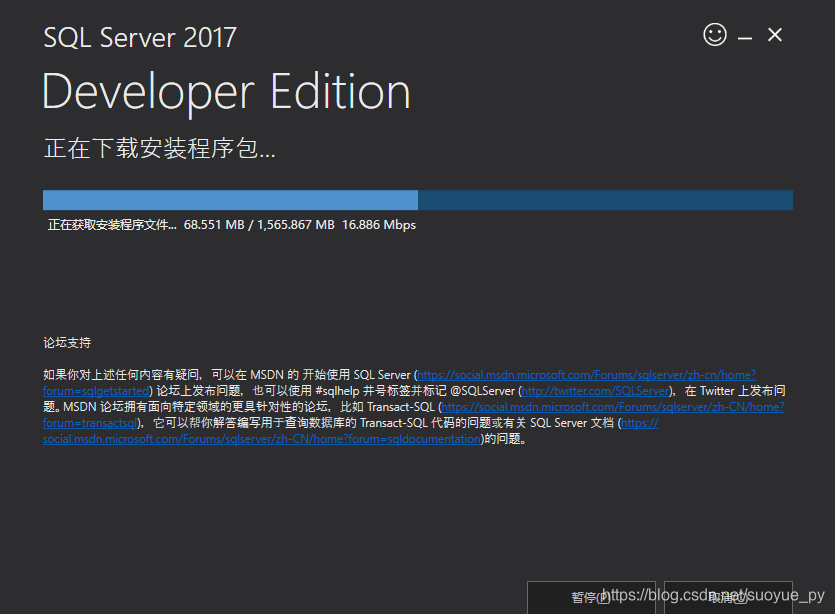Click the '16.886 Mbps' speed text

(379, 225)
